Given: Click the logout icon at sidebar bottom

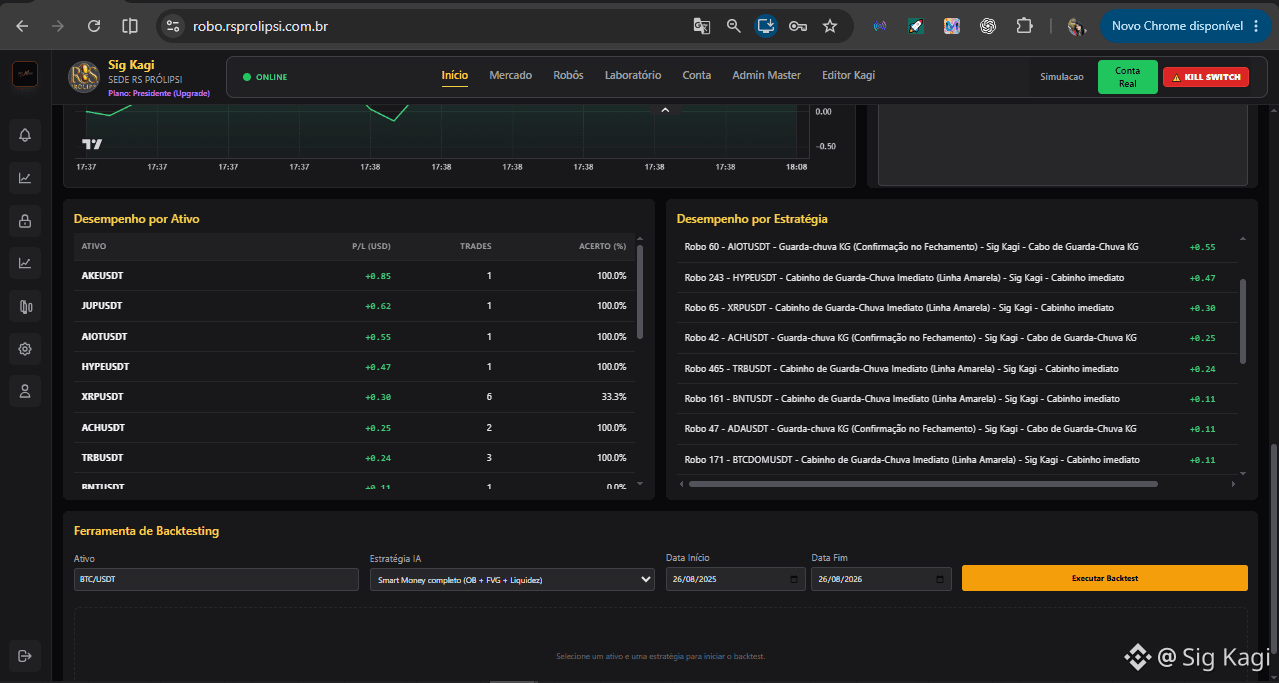Looking at the screenshot, I should (25, 655).
